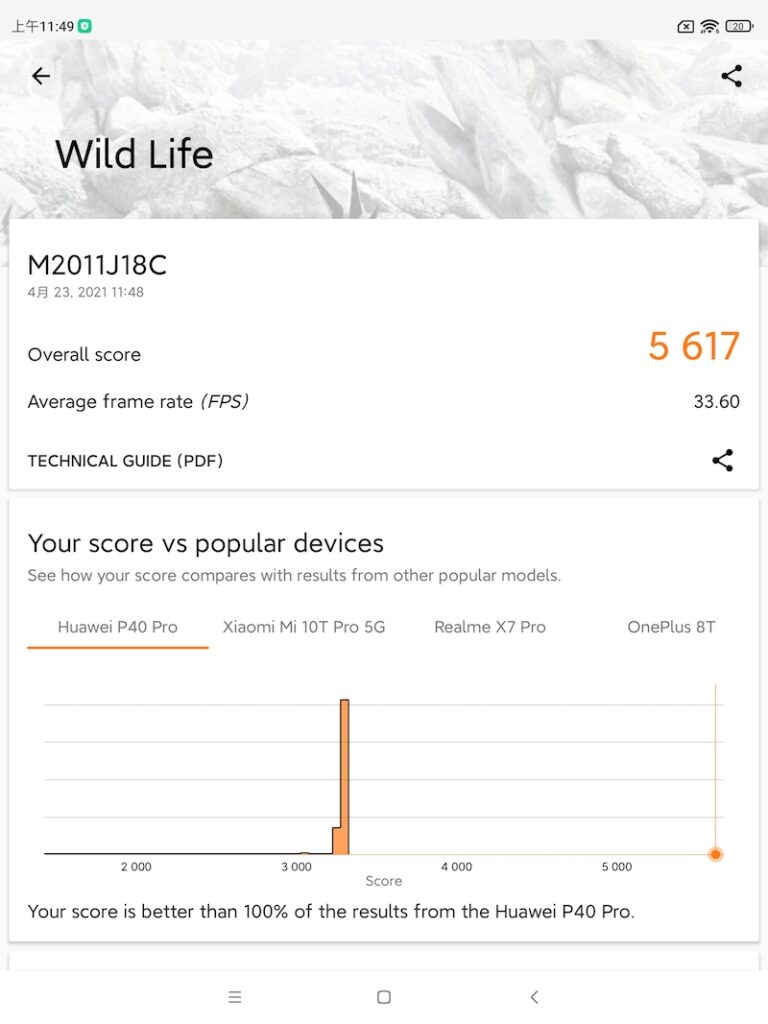
Task: Open the recent apps menu navigation icon
Action: [x=235, y=997]
